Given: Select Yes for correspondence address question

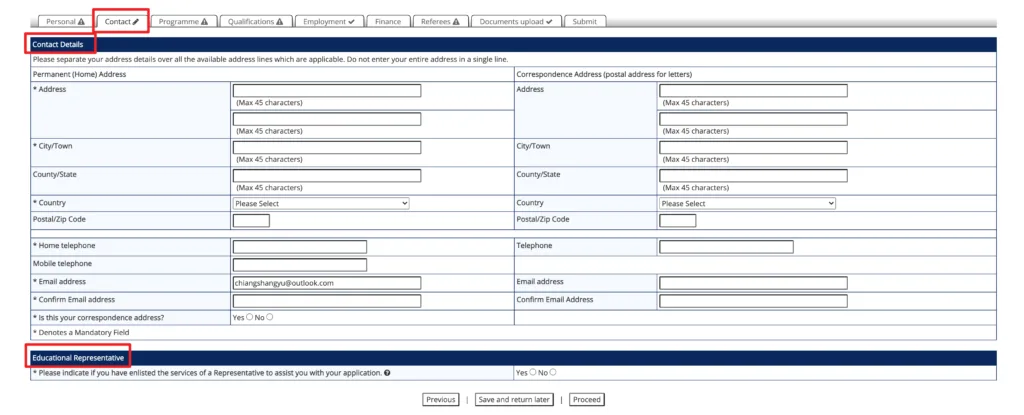Looking at the screenshot, I should pyautogui.click(x=249, y=317).
